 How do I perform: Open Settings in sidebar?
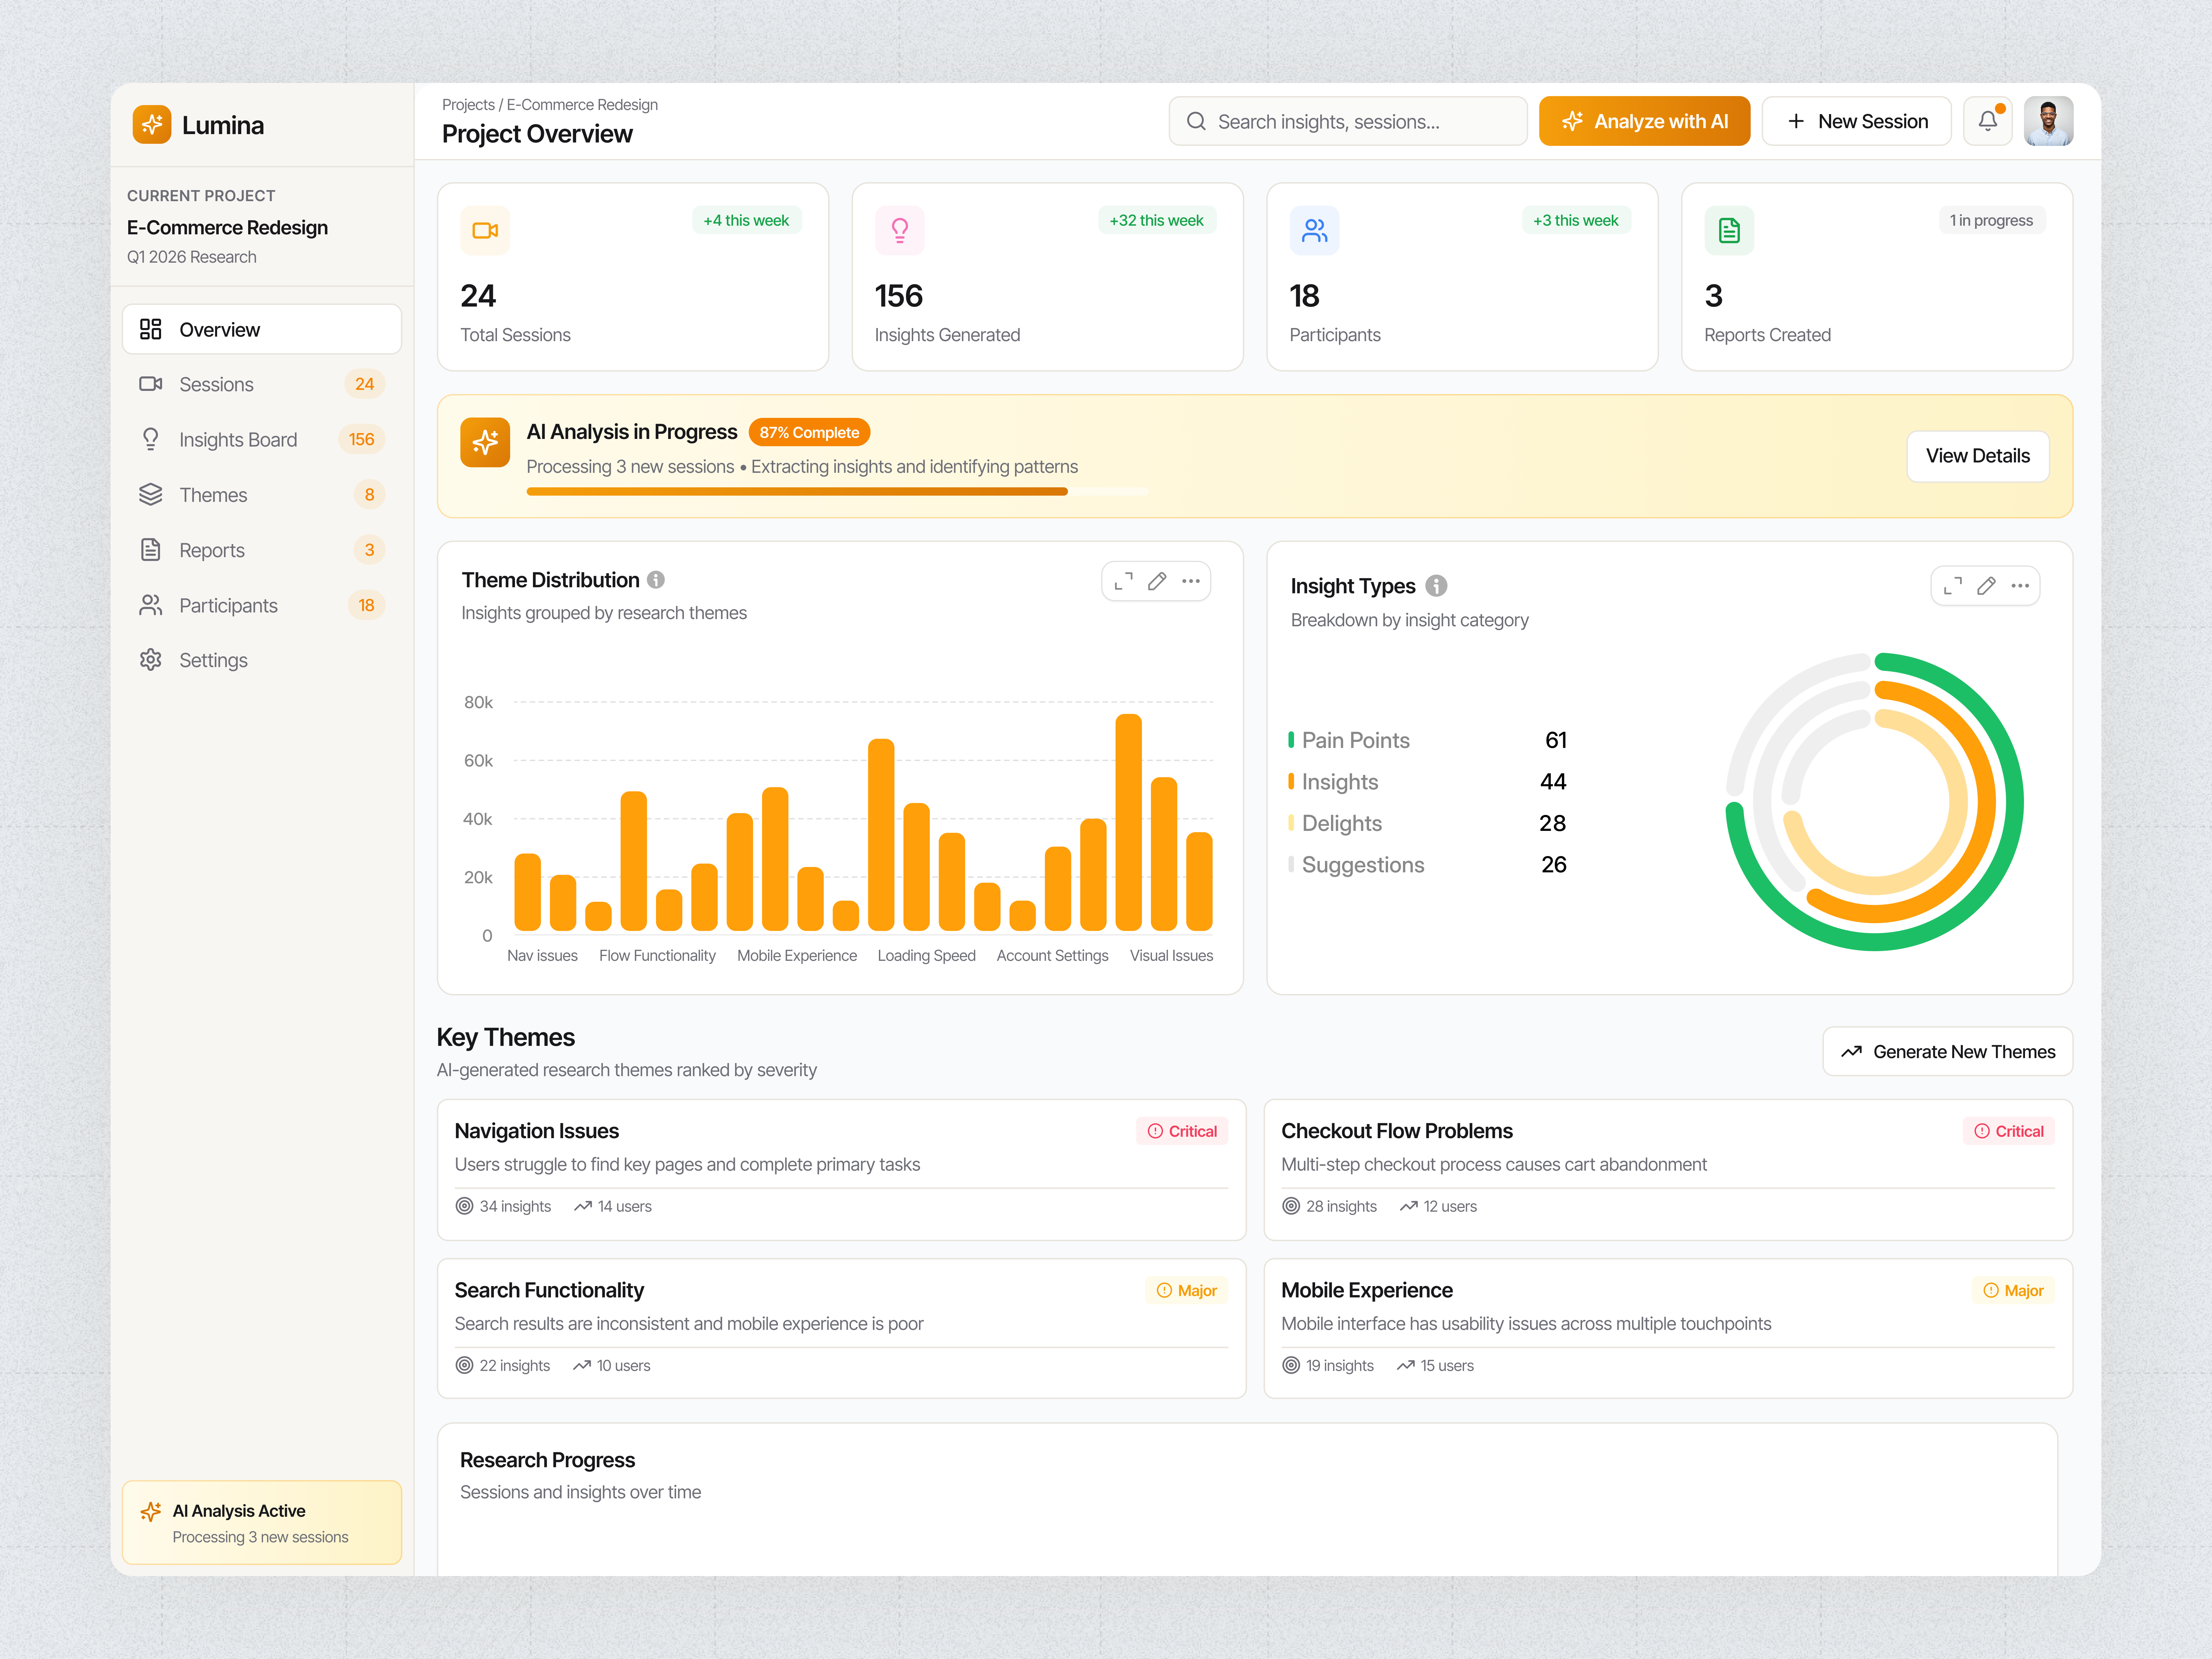tap(262, 660)
